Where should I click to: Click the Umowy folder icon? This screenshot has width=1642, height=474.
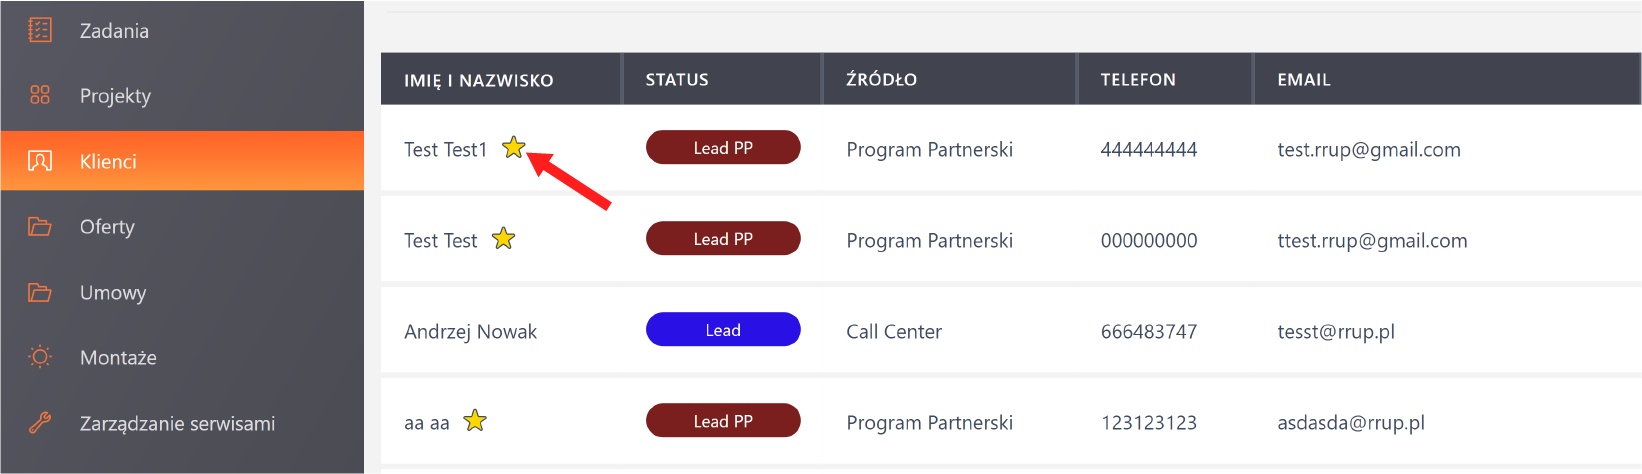tap(40, 292)
